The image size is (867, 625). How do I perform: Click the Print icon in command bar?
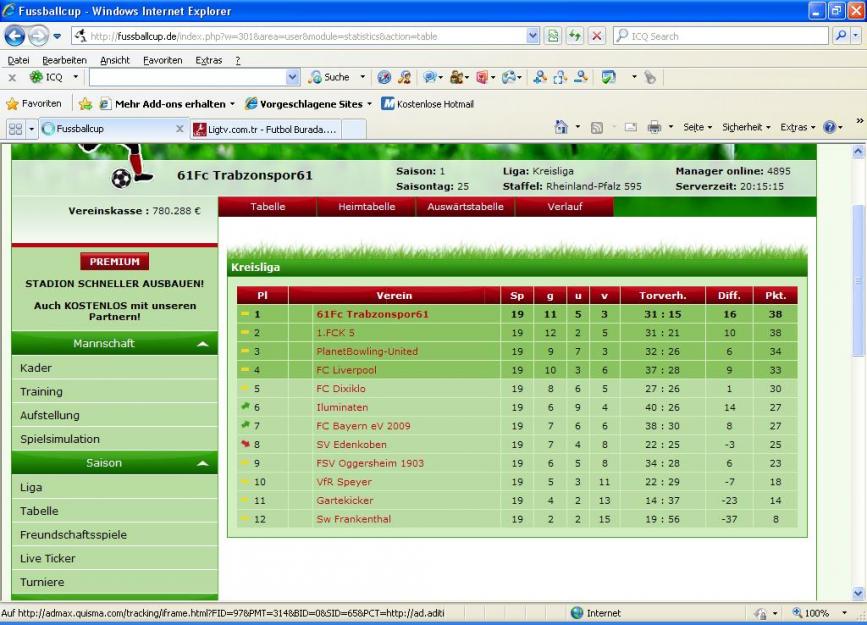[654, 128]
